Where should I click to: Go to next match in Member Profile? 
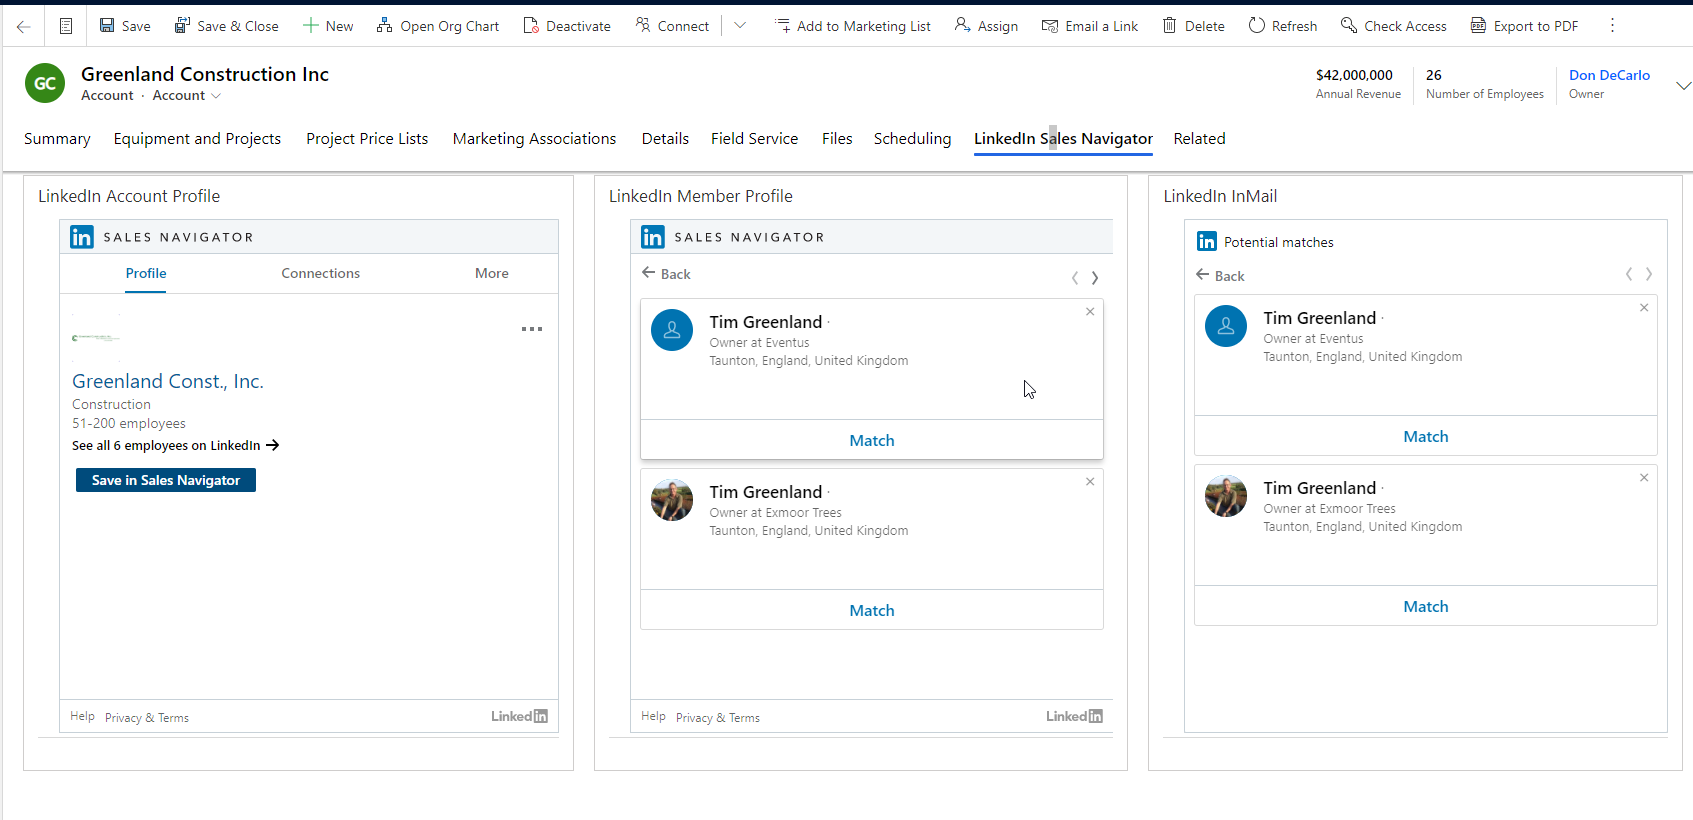(1095, 278)
